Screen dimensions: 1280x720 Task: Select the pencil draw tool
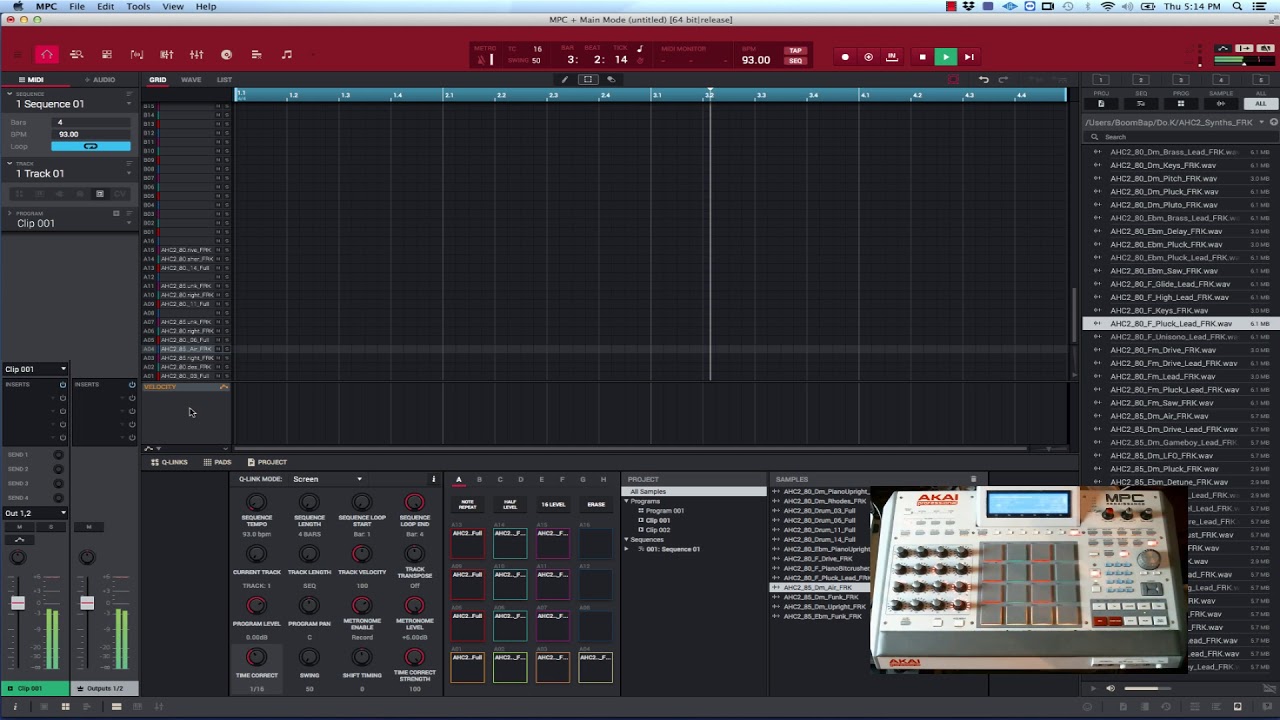point(565,80)
